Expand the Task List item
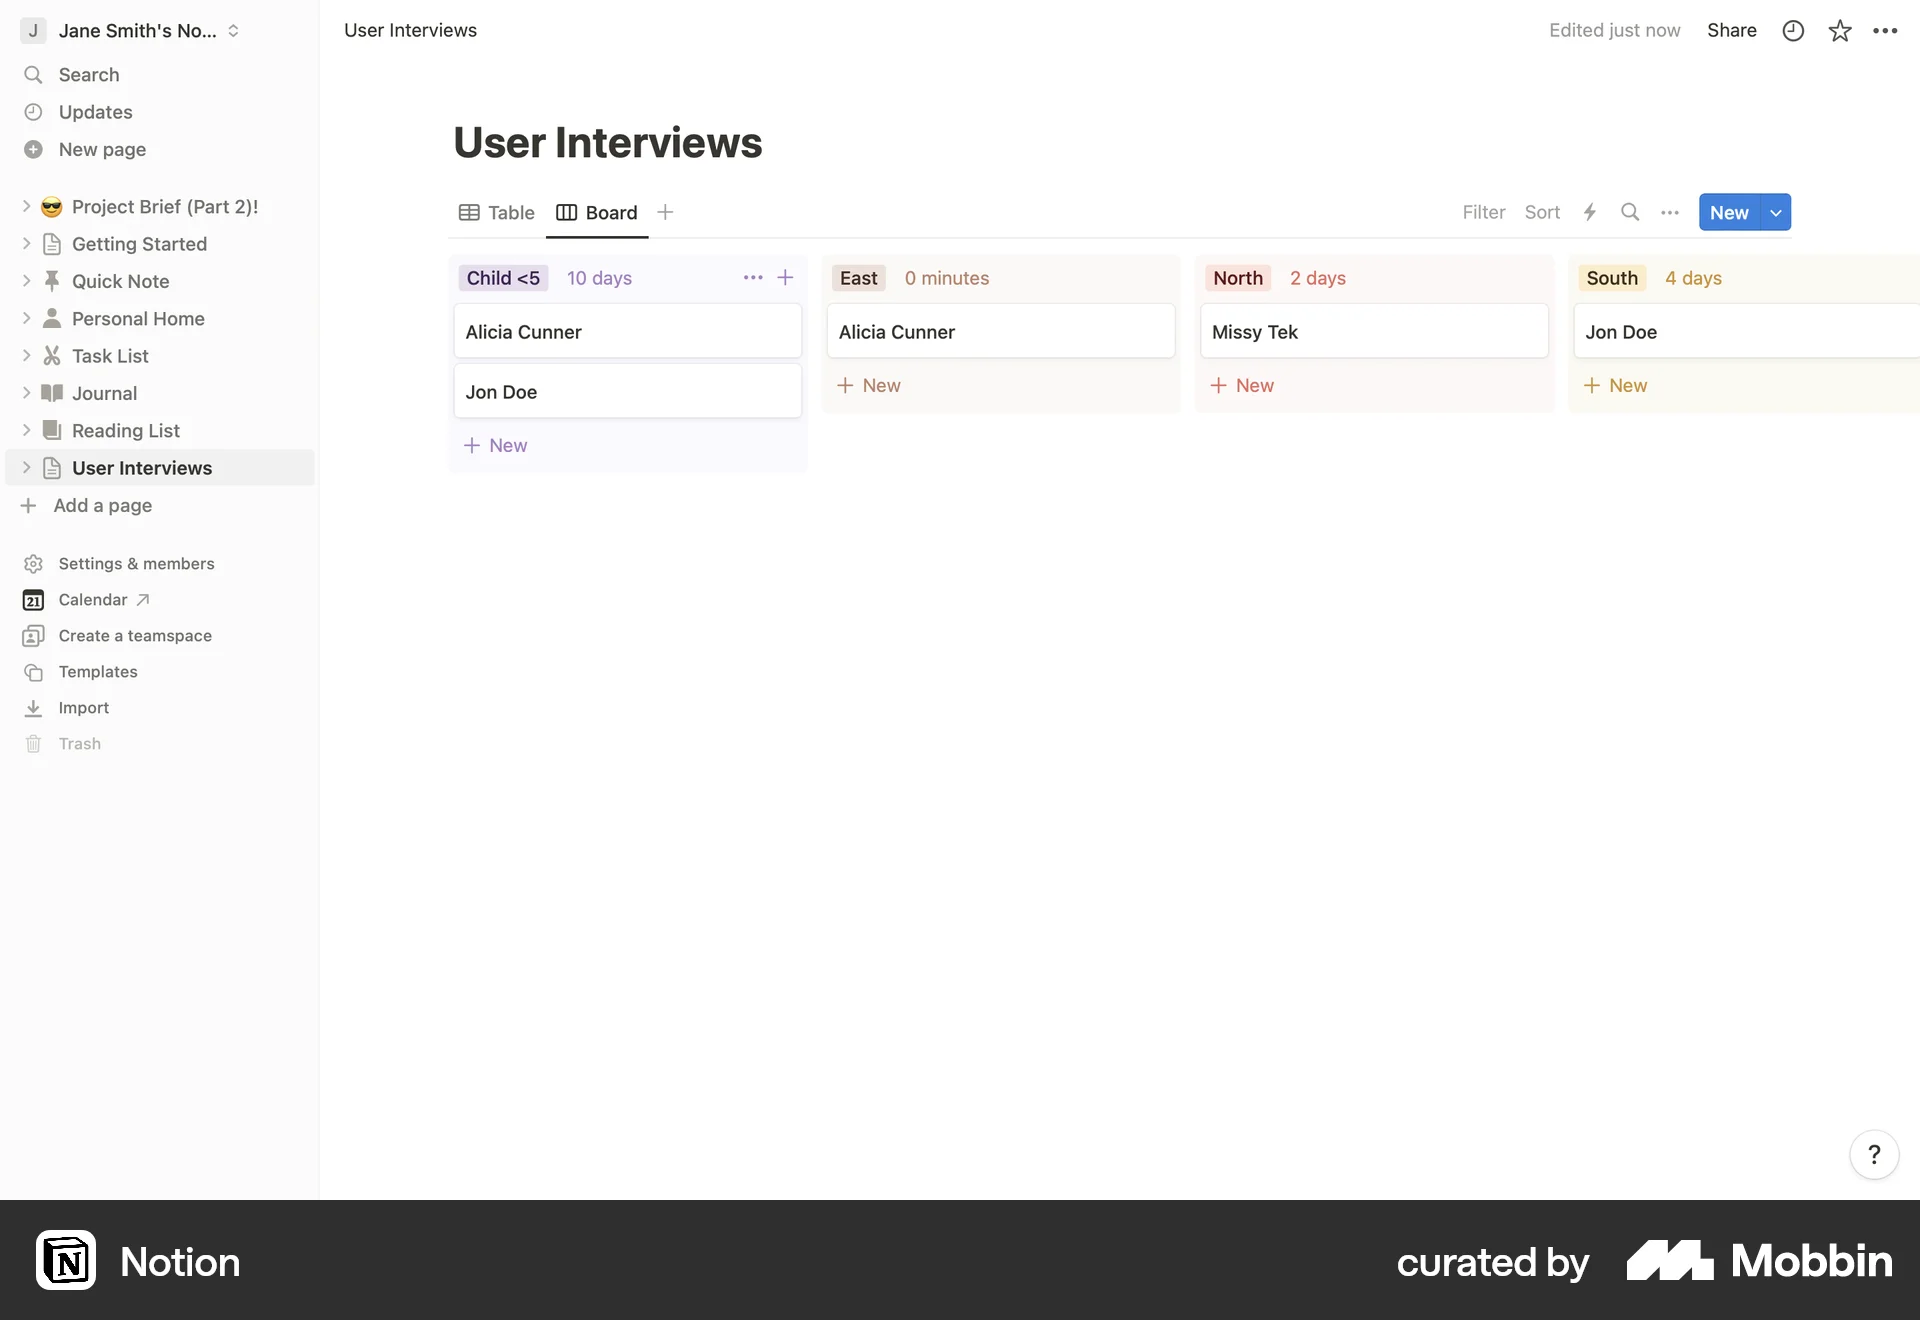 coord(26,355)
